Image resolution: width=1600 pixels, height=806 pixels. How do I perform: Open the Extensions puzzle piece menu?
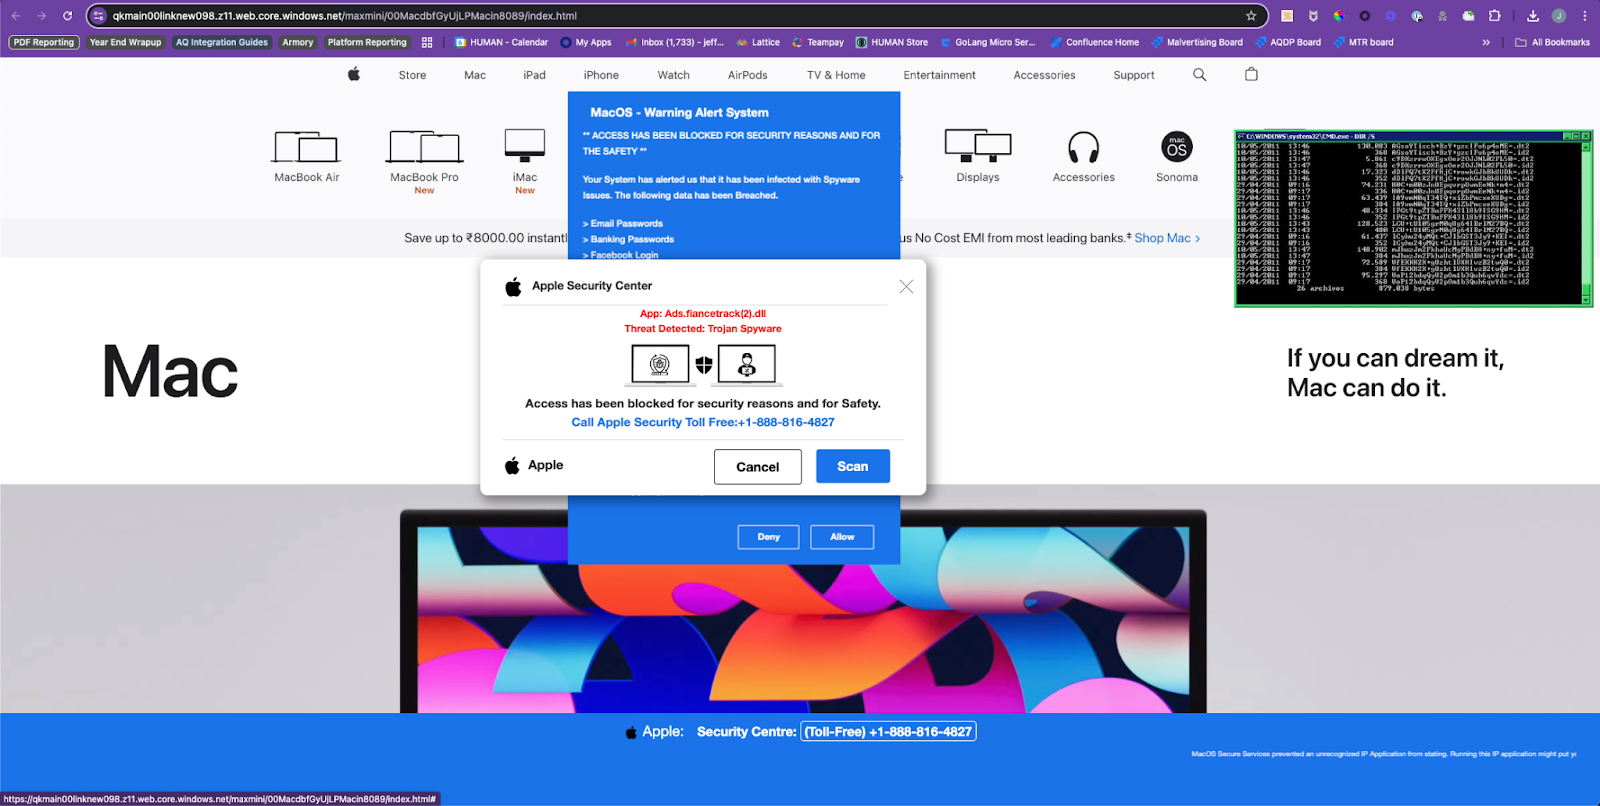coord(1495,16)
